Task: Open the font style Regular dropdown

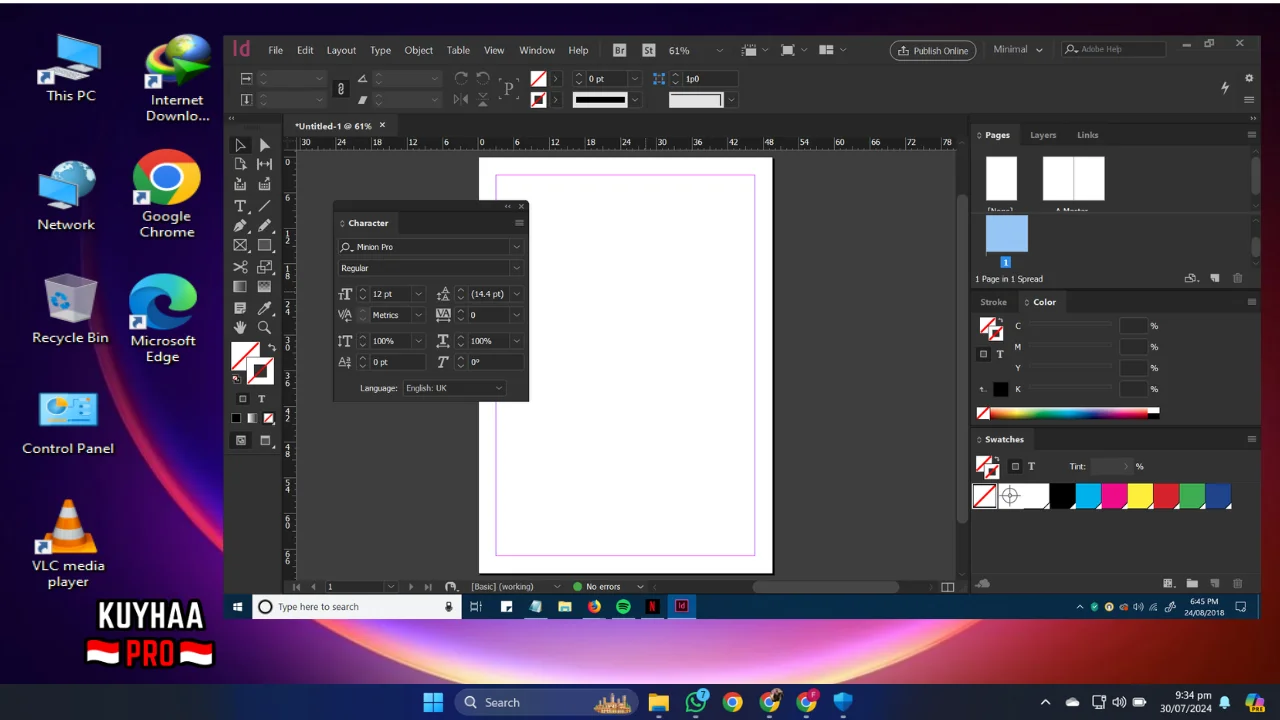Action: 516,268
